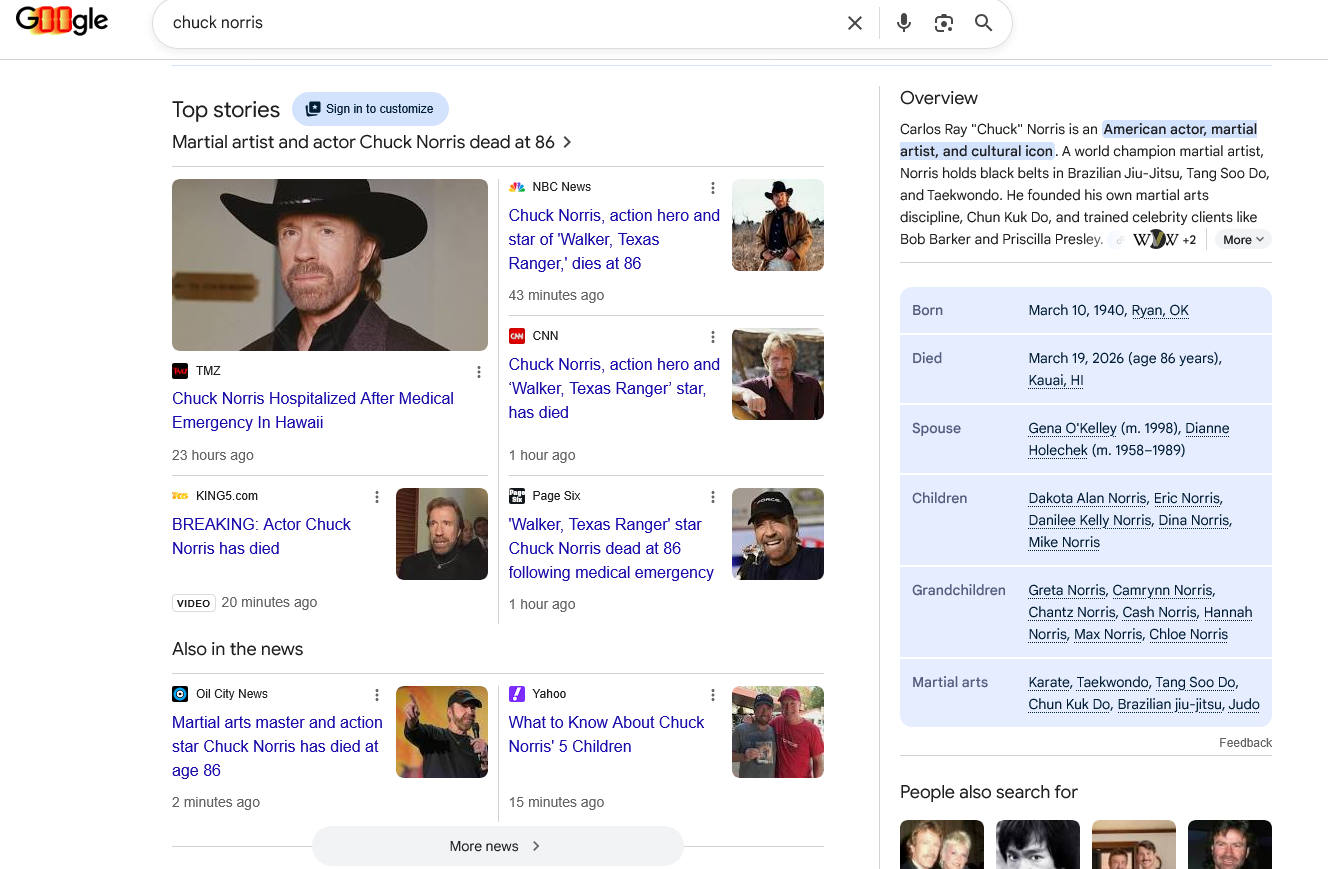Click the More news button

497,846
